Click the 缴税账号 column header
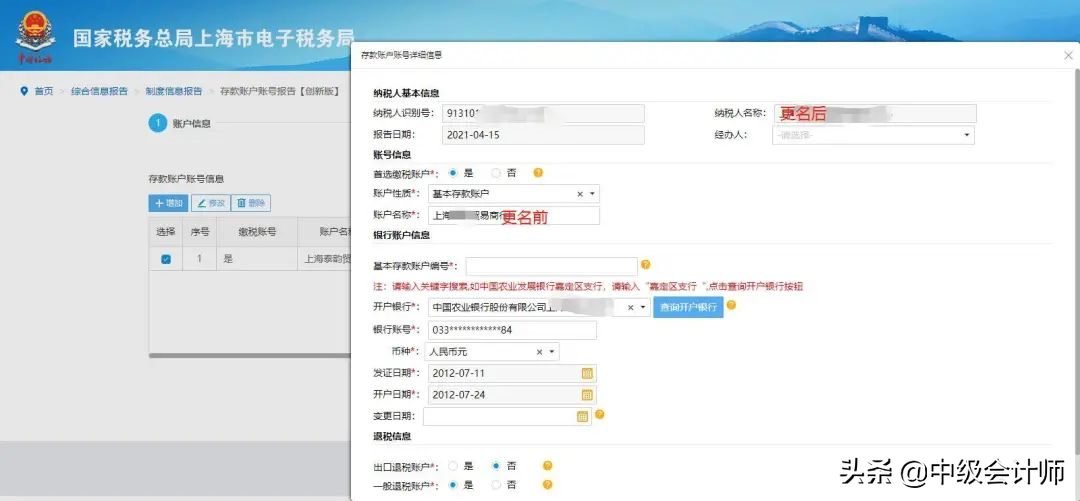 [257, 232]
